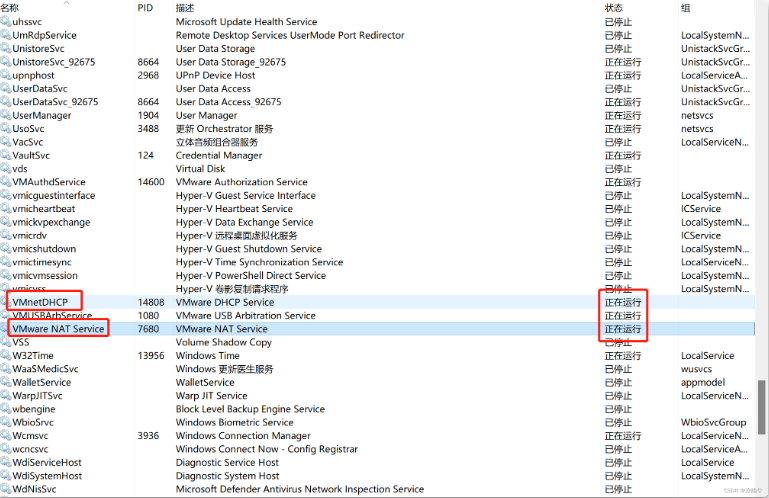Viewport: 769px width, 498px height.
Task: Click the 描述 column header
Action: pos(185,8)
